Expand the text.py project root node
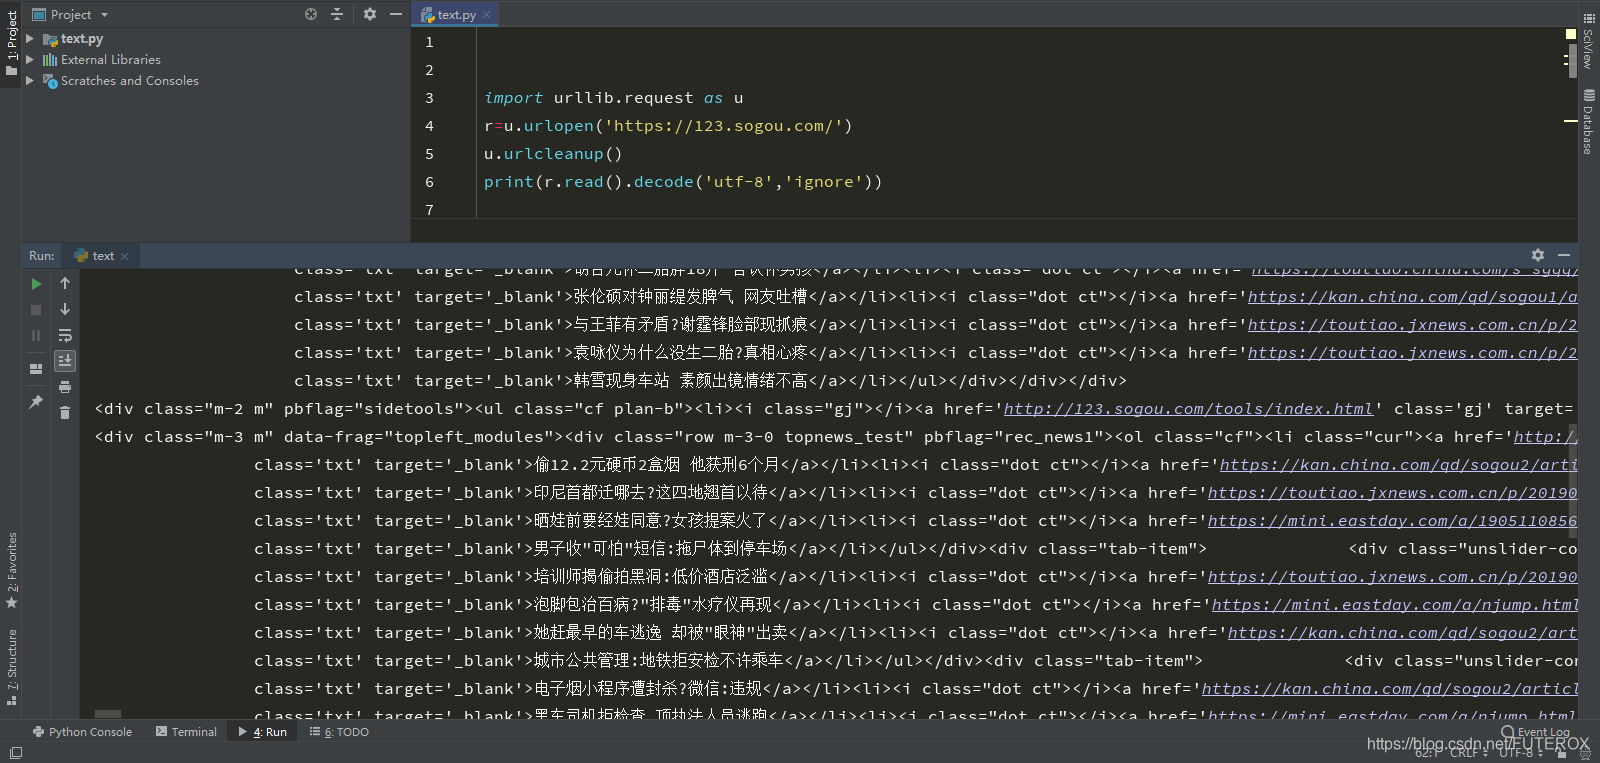The image size is (1600, 763). tap(30, 39)
